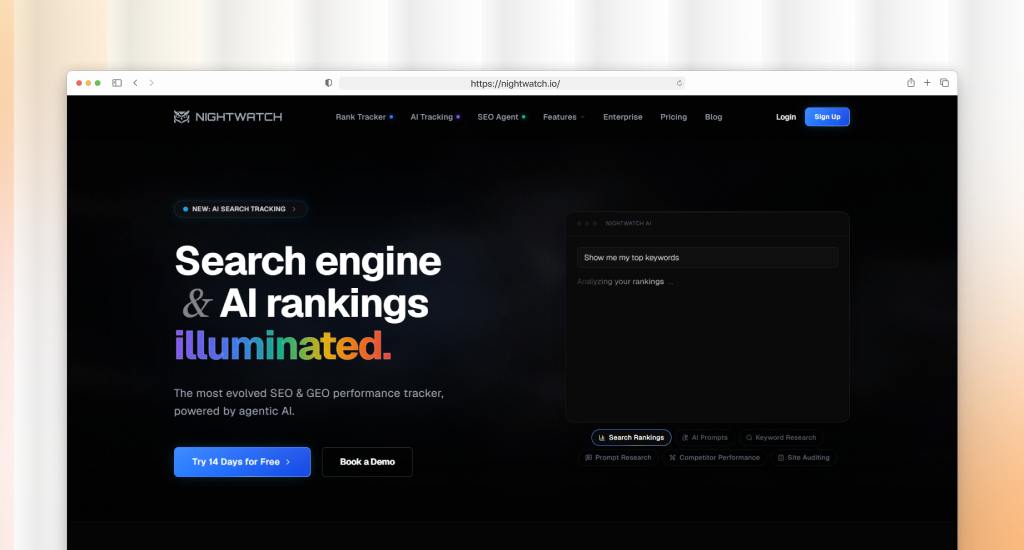The image size is (1024, 550).
Task: Click the nightwatch.io address bar
Action: click(512, 83)
